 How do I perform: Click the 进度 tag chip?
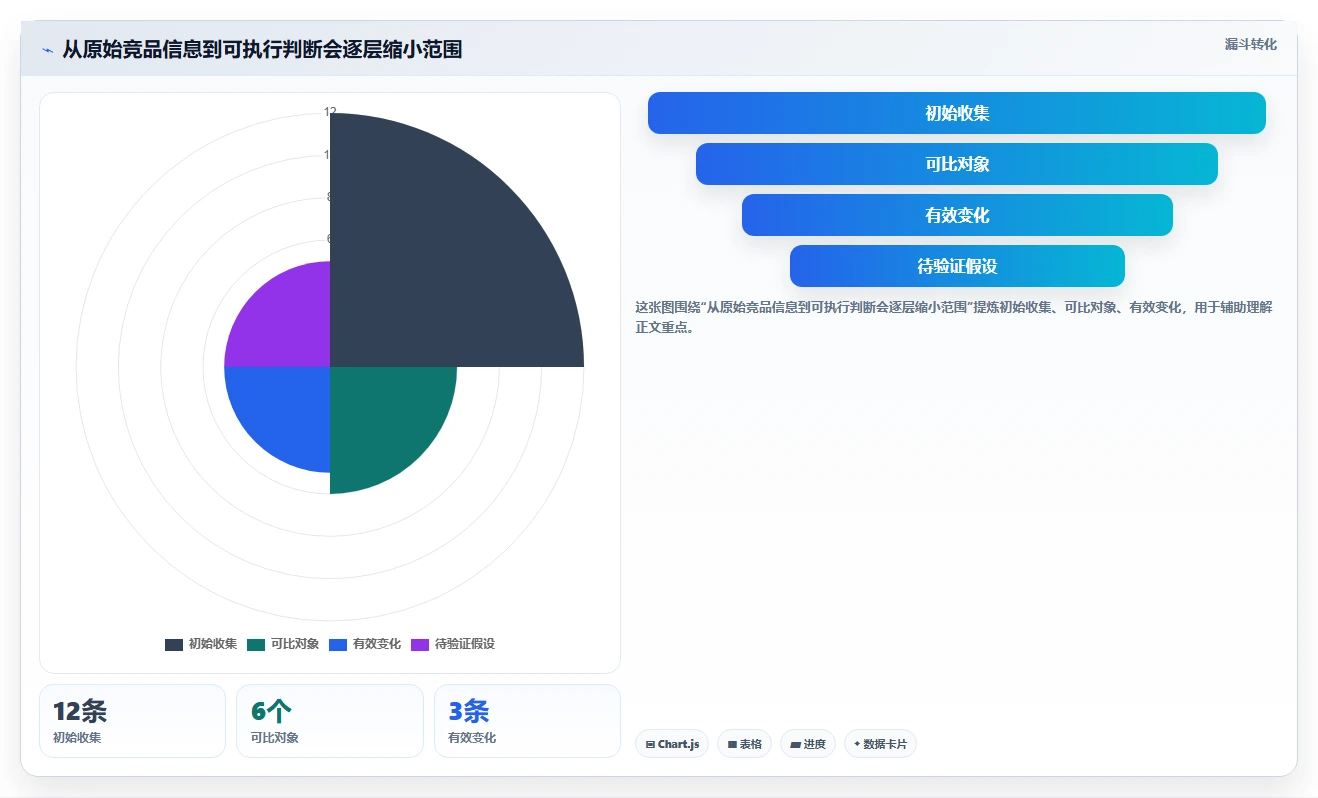pyautogui.click(x=808, y=744)
